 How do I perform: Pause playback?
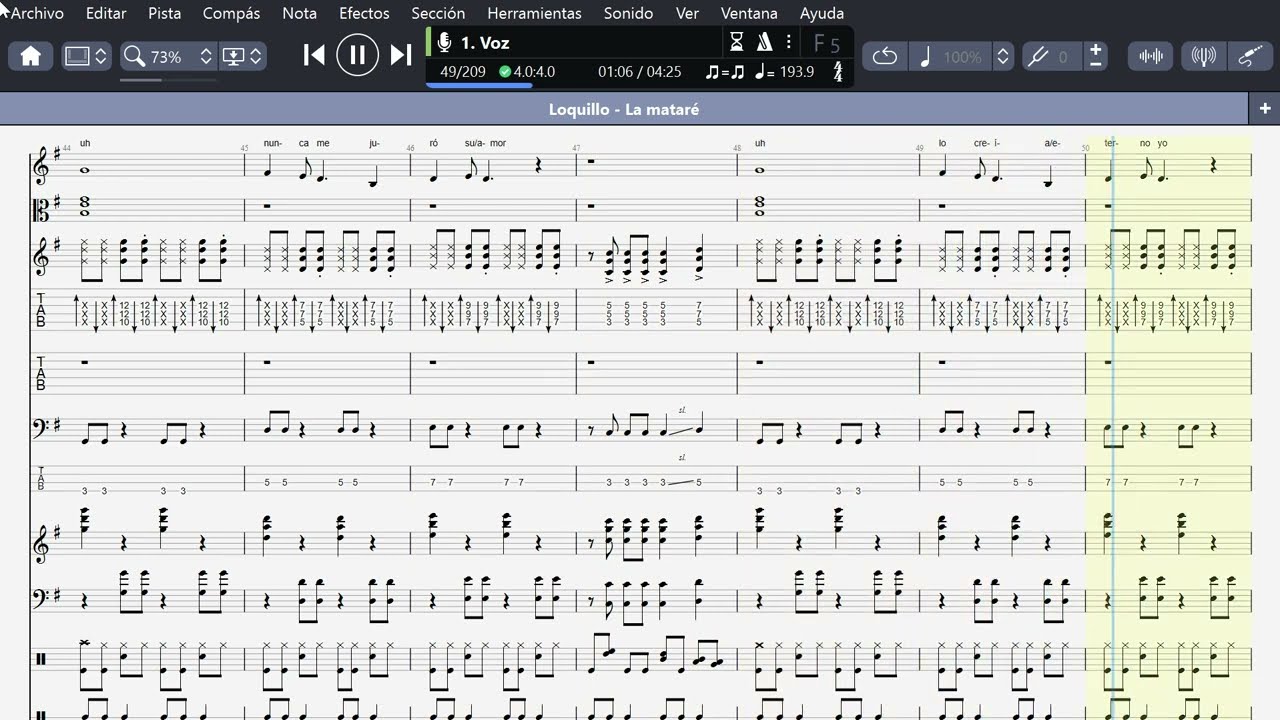[x=357, y=55]
